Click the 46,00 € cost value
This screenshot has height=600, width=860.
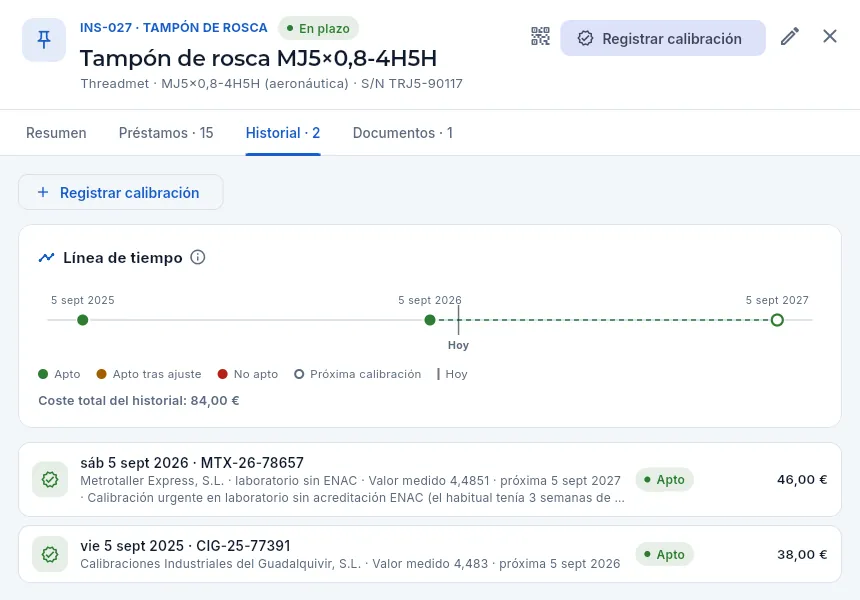[x=802, y=479]
